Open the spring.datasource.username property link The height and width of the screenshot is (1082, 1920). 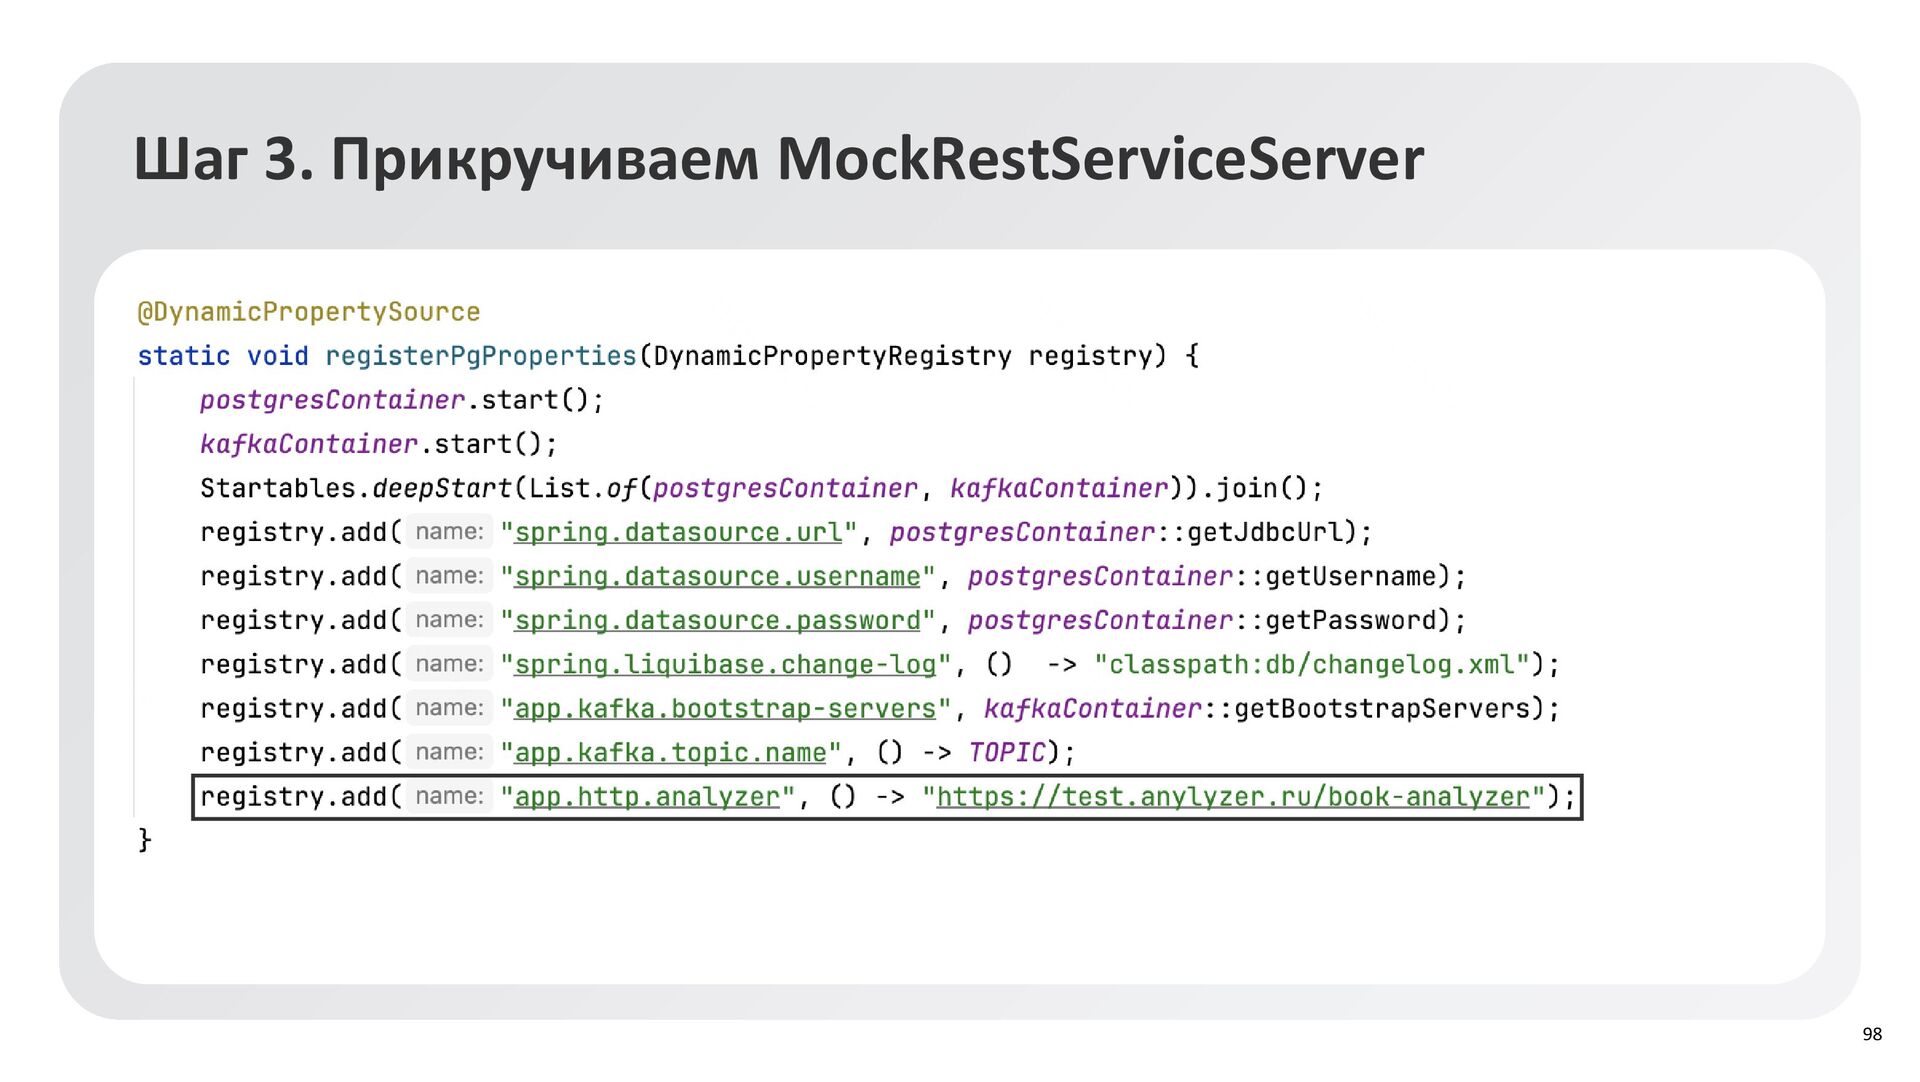717,576
